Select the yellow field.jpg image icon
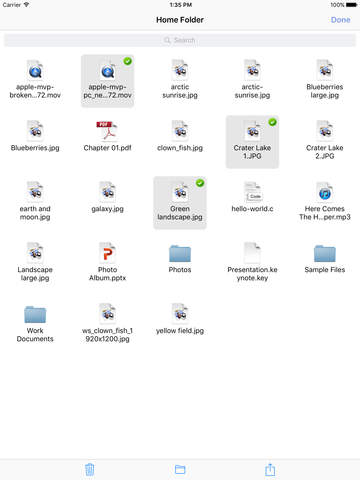The image size is (360, 480). tap(180, 314)
